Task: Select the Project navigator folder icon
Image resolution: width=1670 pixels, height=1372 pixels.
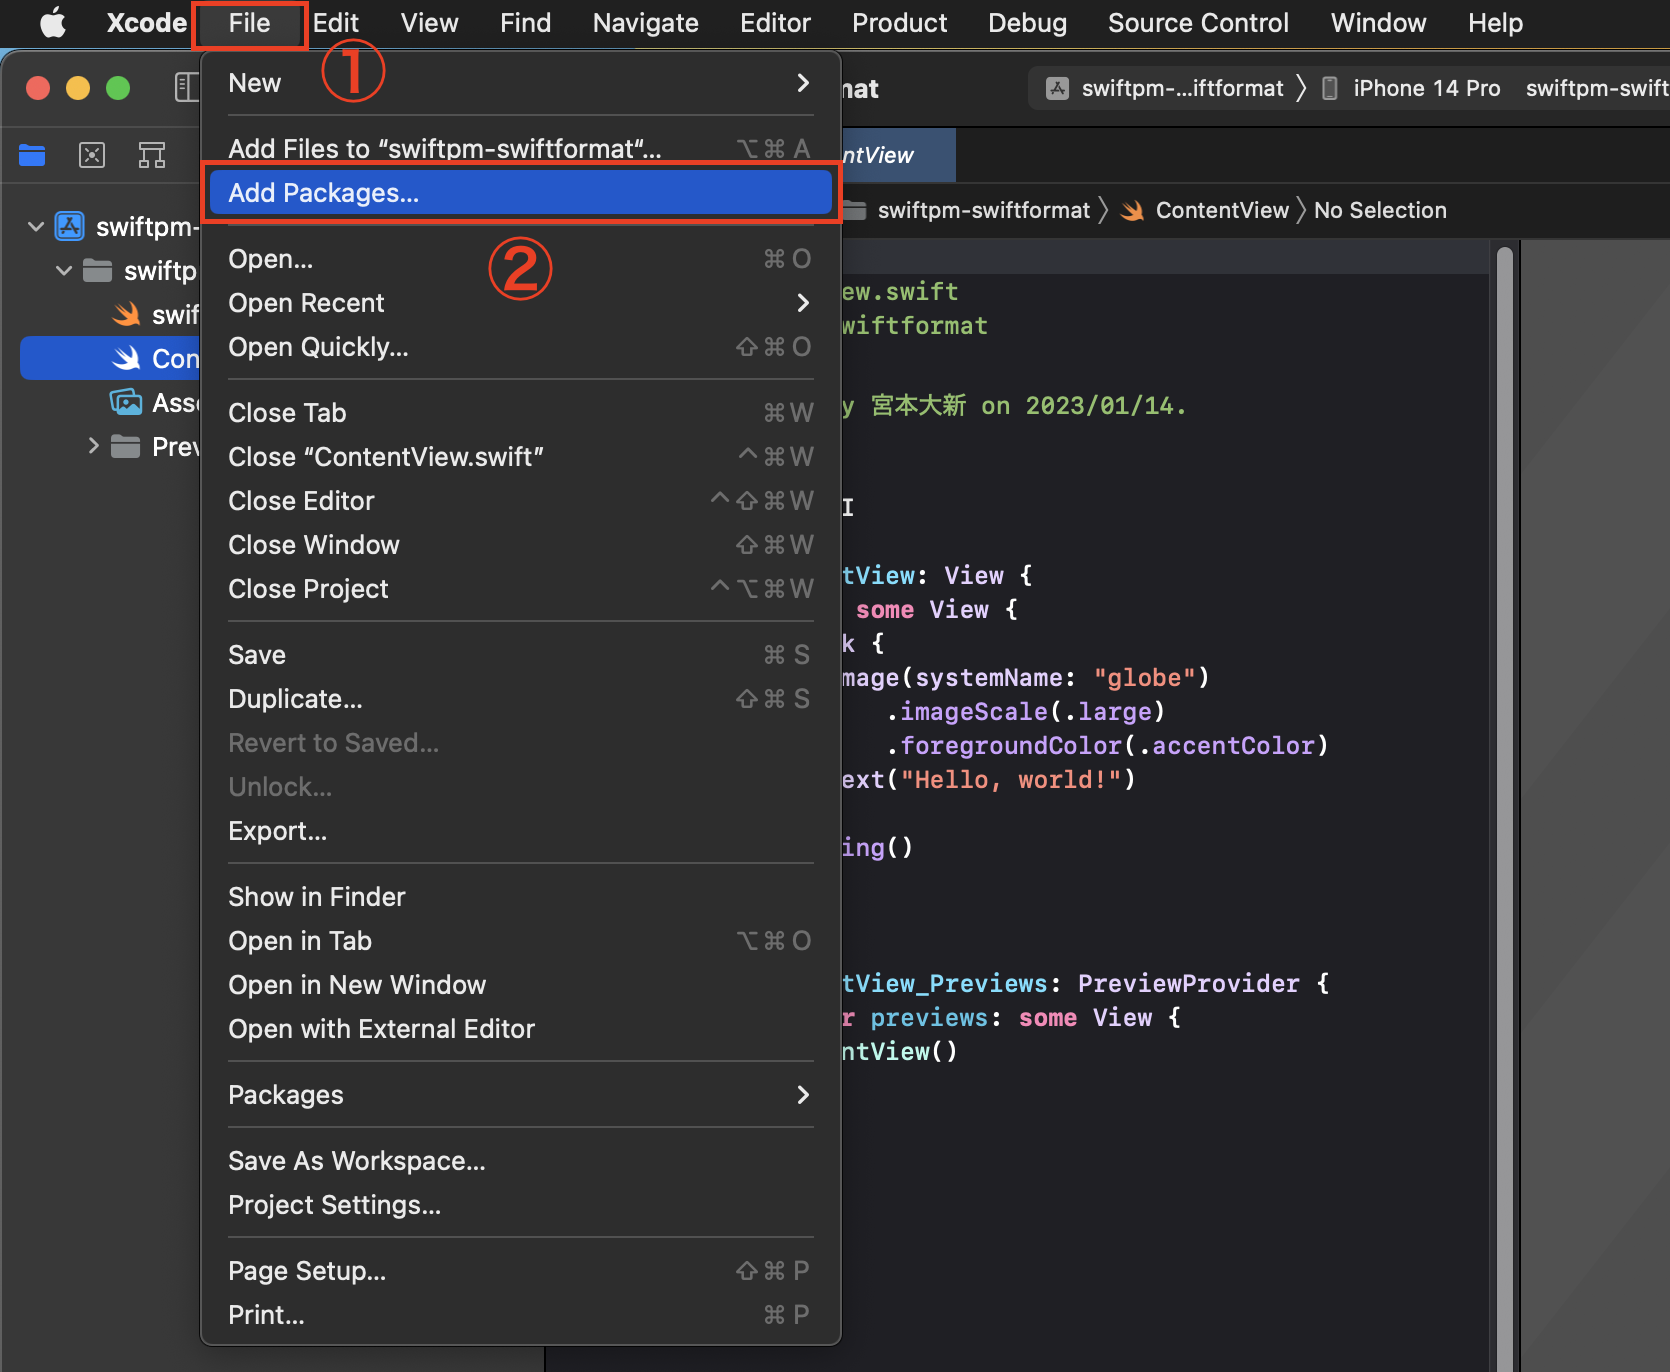Action: [32, 155]
